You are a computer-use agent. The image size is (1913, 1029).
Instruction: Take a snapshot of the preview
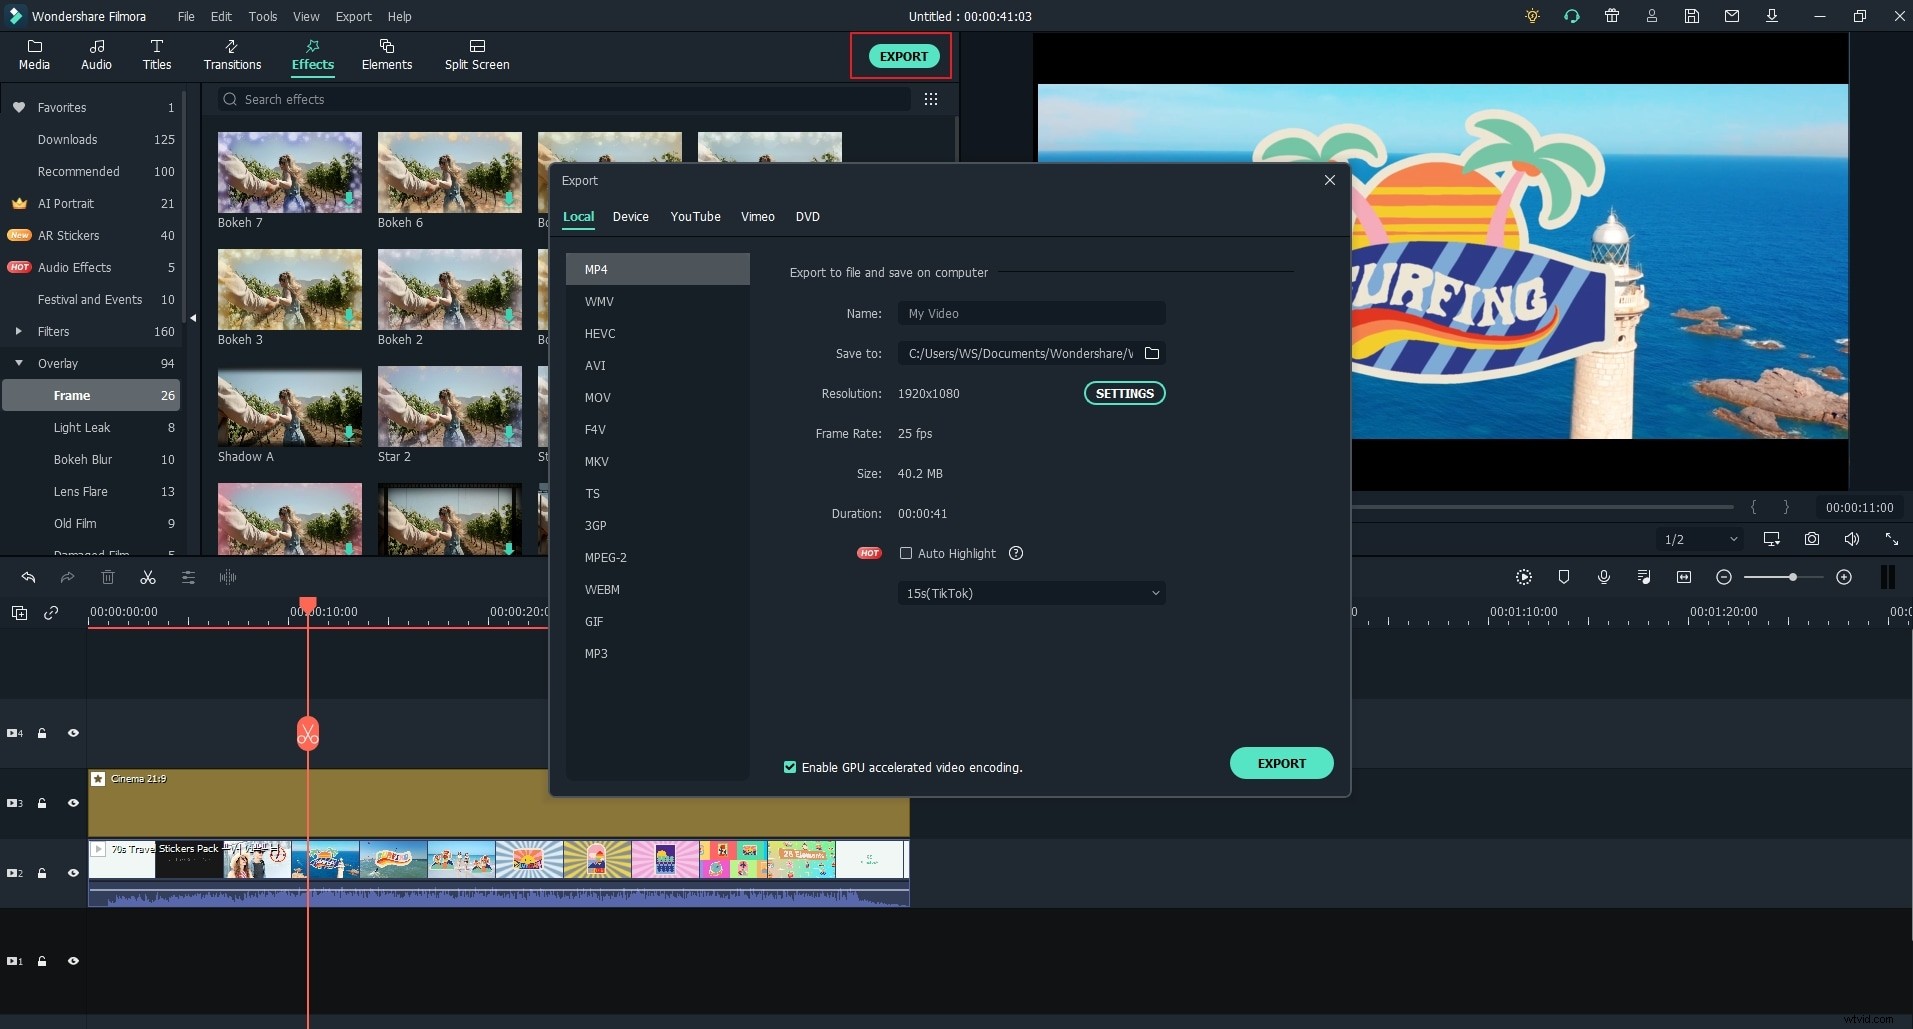[x=1812, y=539]
